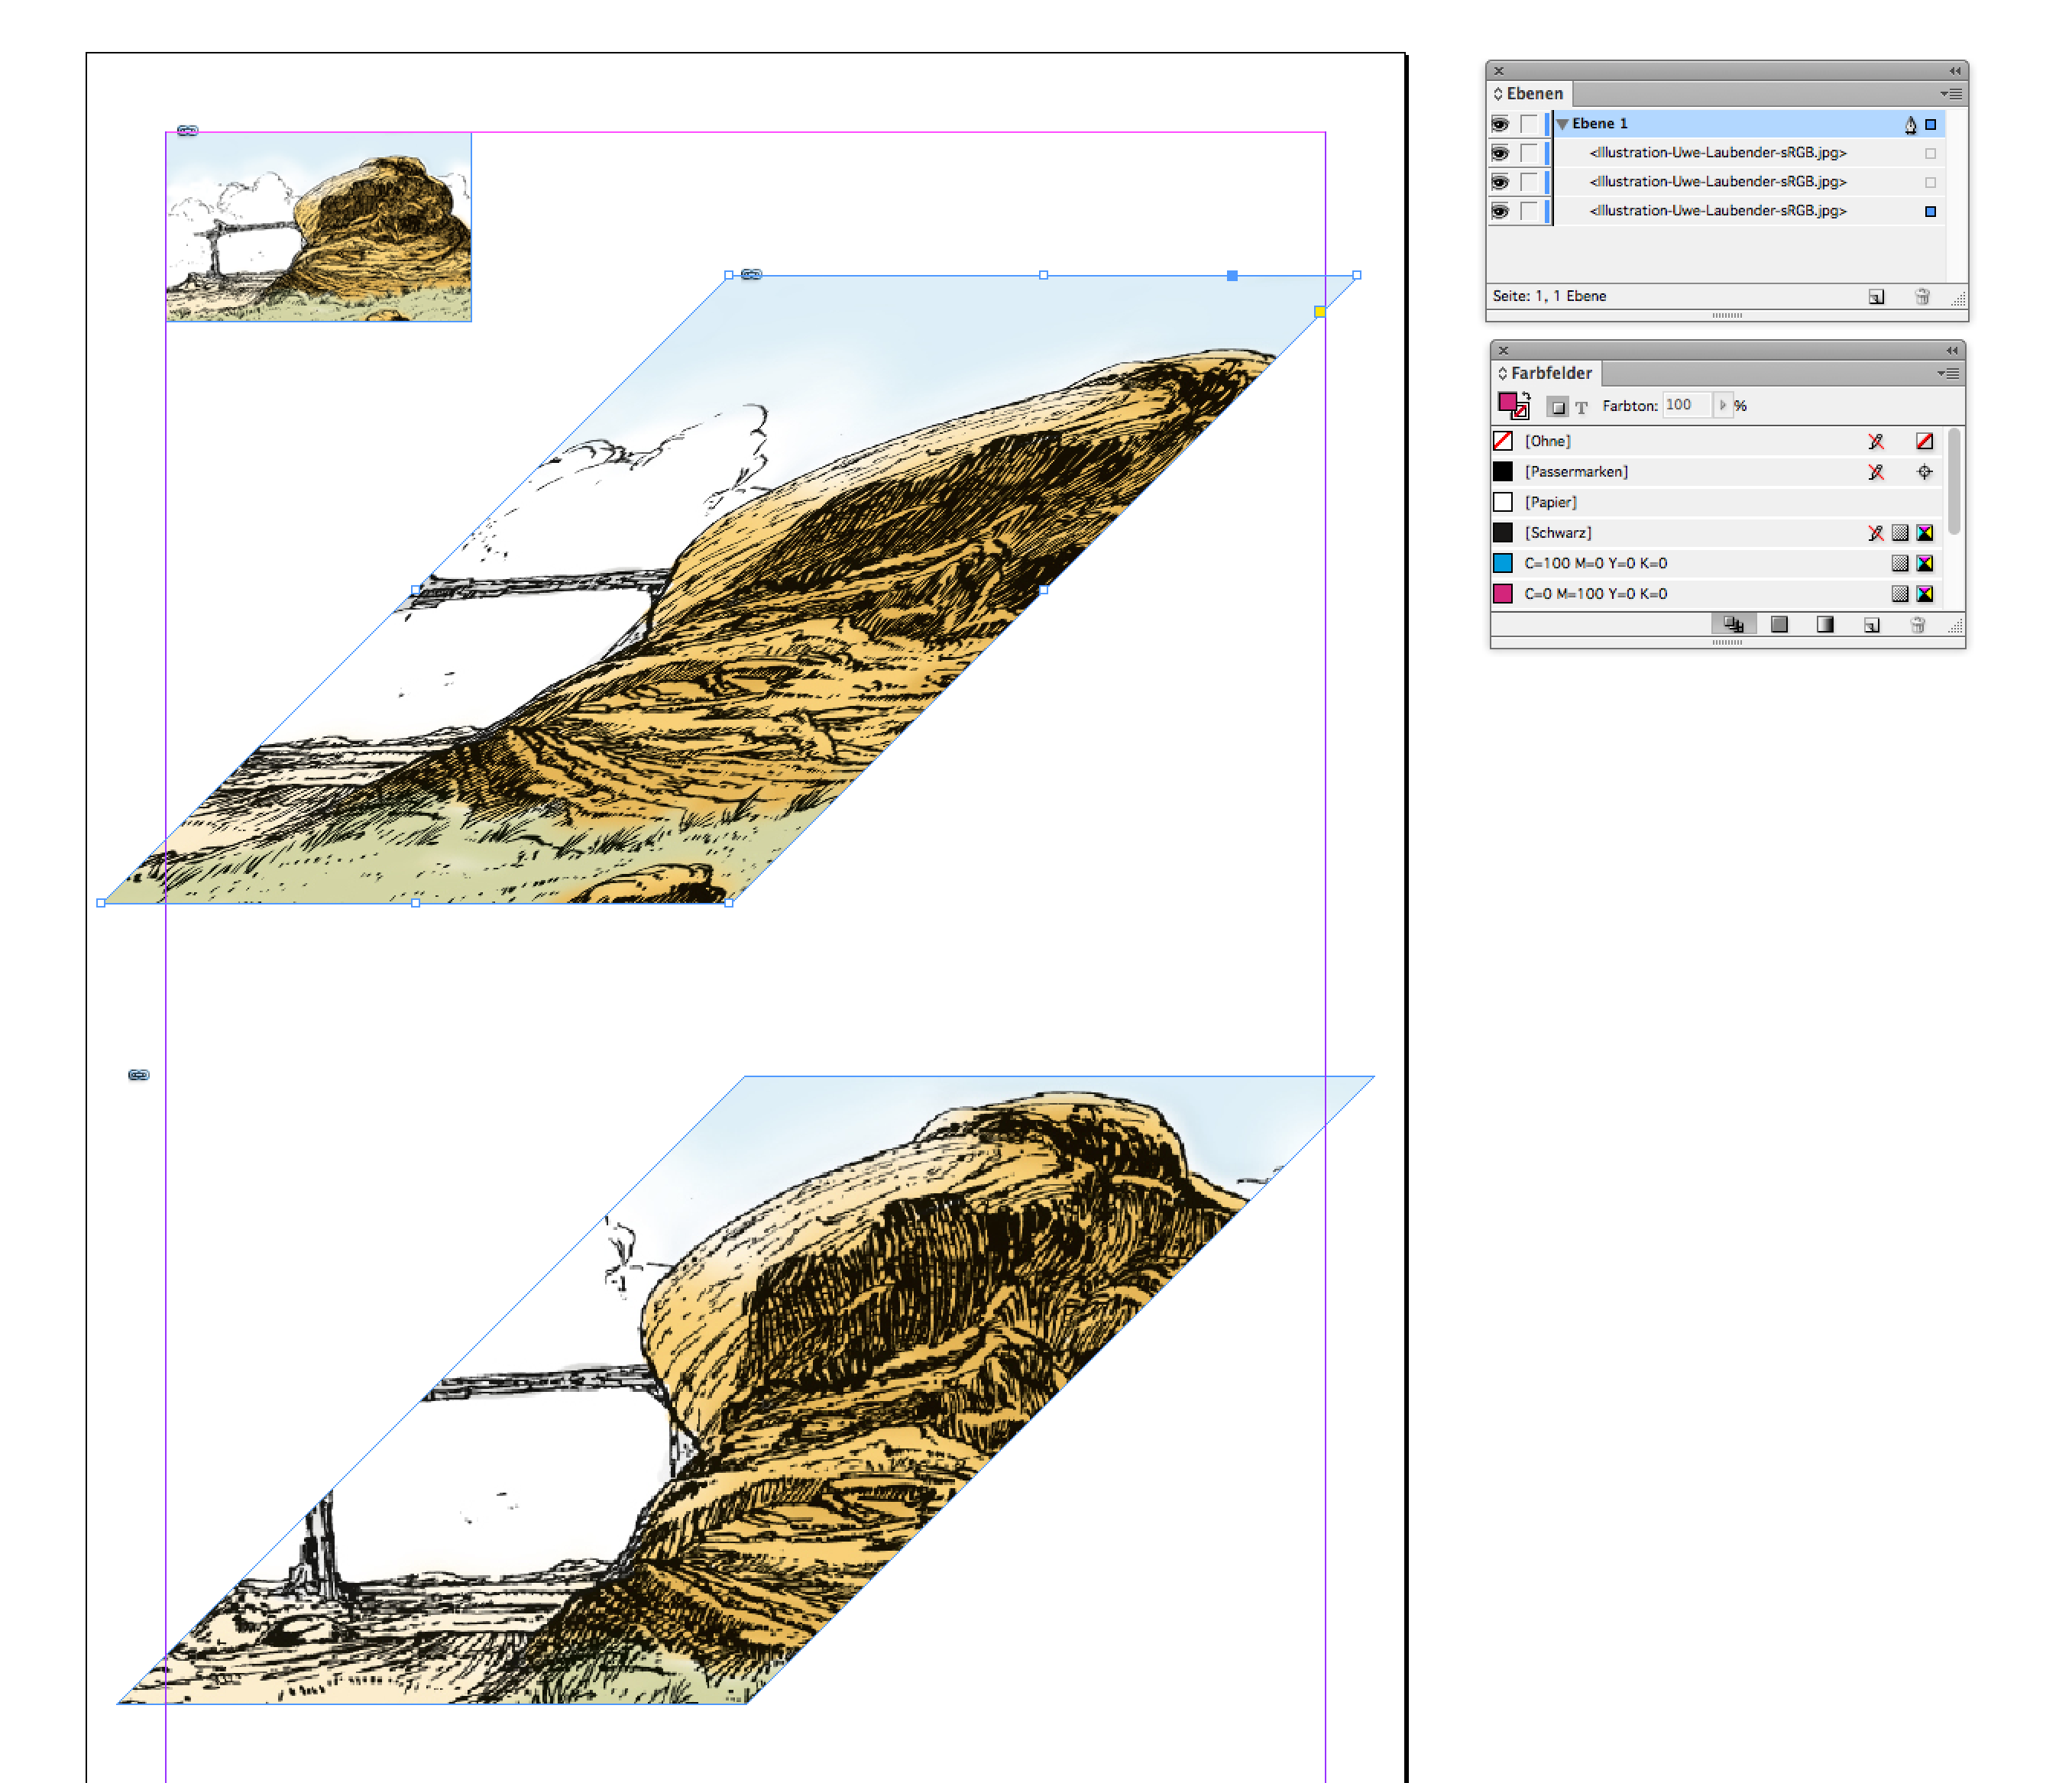Collapse the Farbfelder panel to icons
The image size is (2072, 1783).
1951,351
